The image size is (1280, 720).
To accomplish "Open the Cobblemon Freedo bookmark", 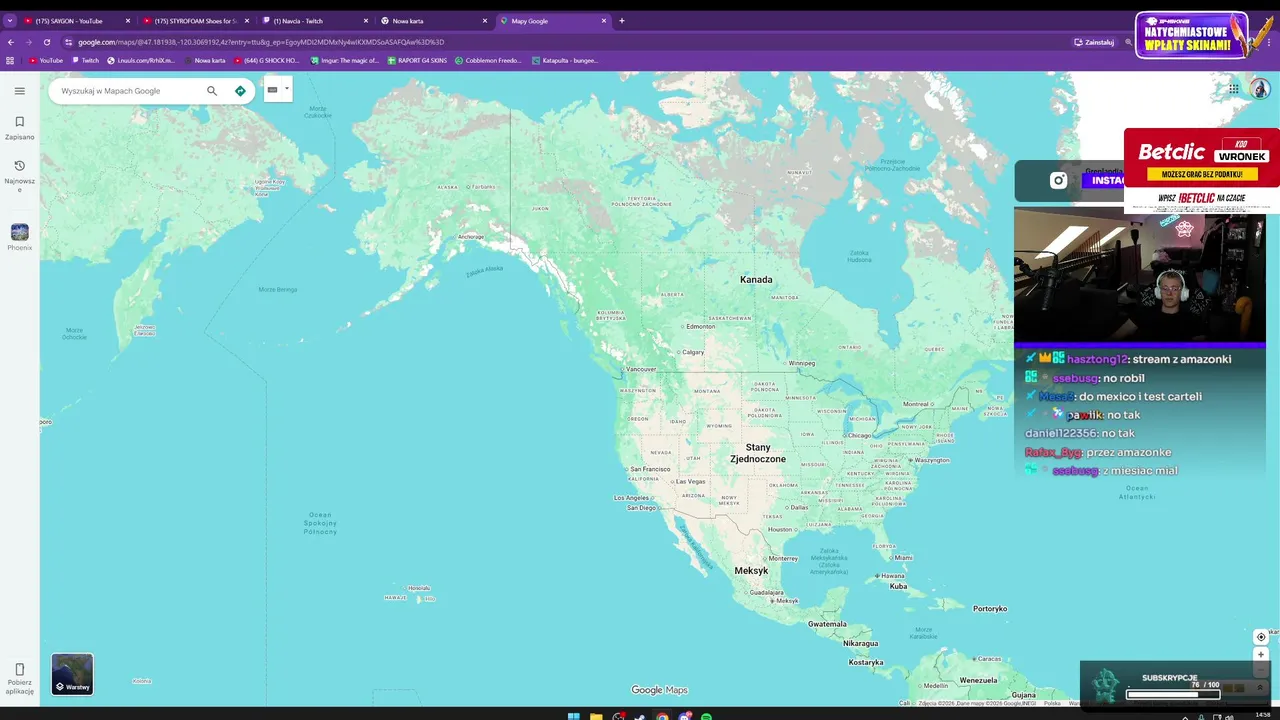I will pos(488,60).
